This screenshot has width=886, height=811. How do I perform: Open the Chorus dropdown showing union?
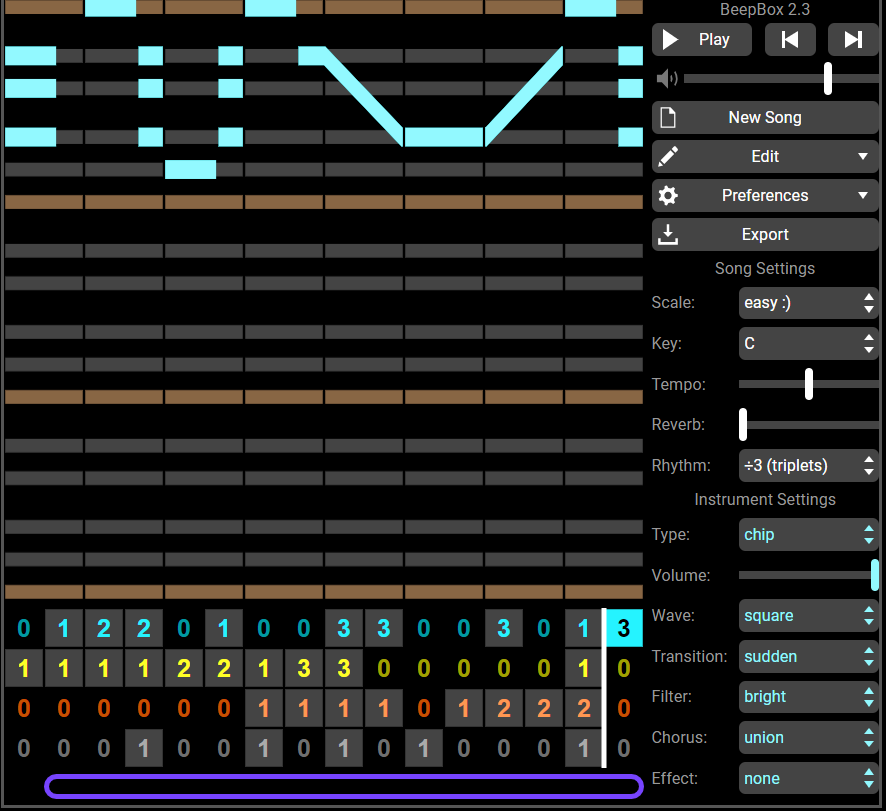coord(808,738)
